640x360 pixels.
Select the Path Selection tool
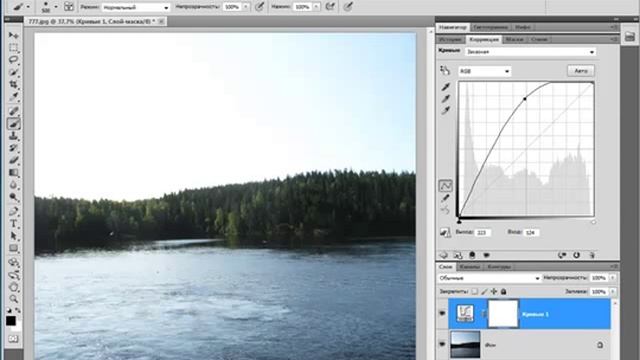point(13,236)
